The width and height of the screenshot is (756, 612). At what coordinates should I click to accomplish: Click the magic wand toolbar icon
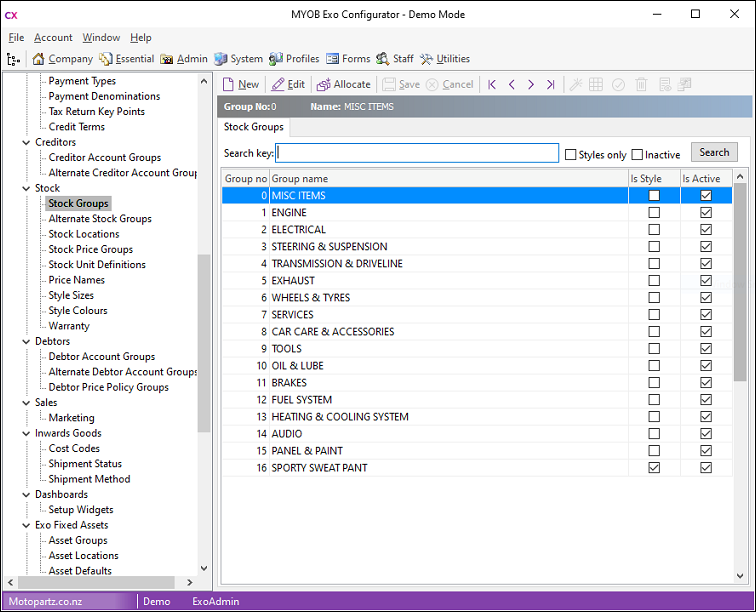click(576, 85)
